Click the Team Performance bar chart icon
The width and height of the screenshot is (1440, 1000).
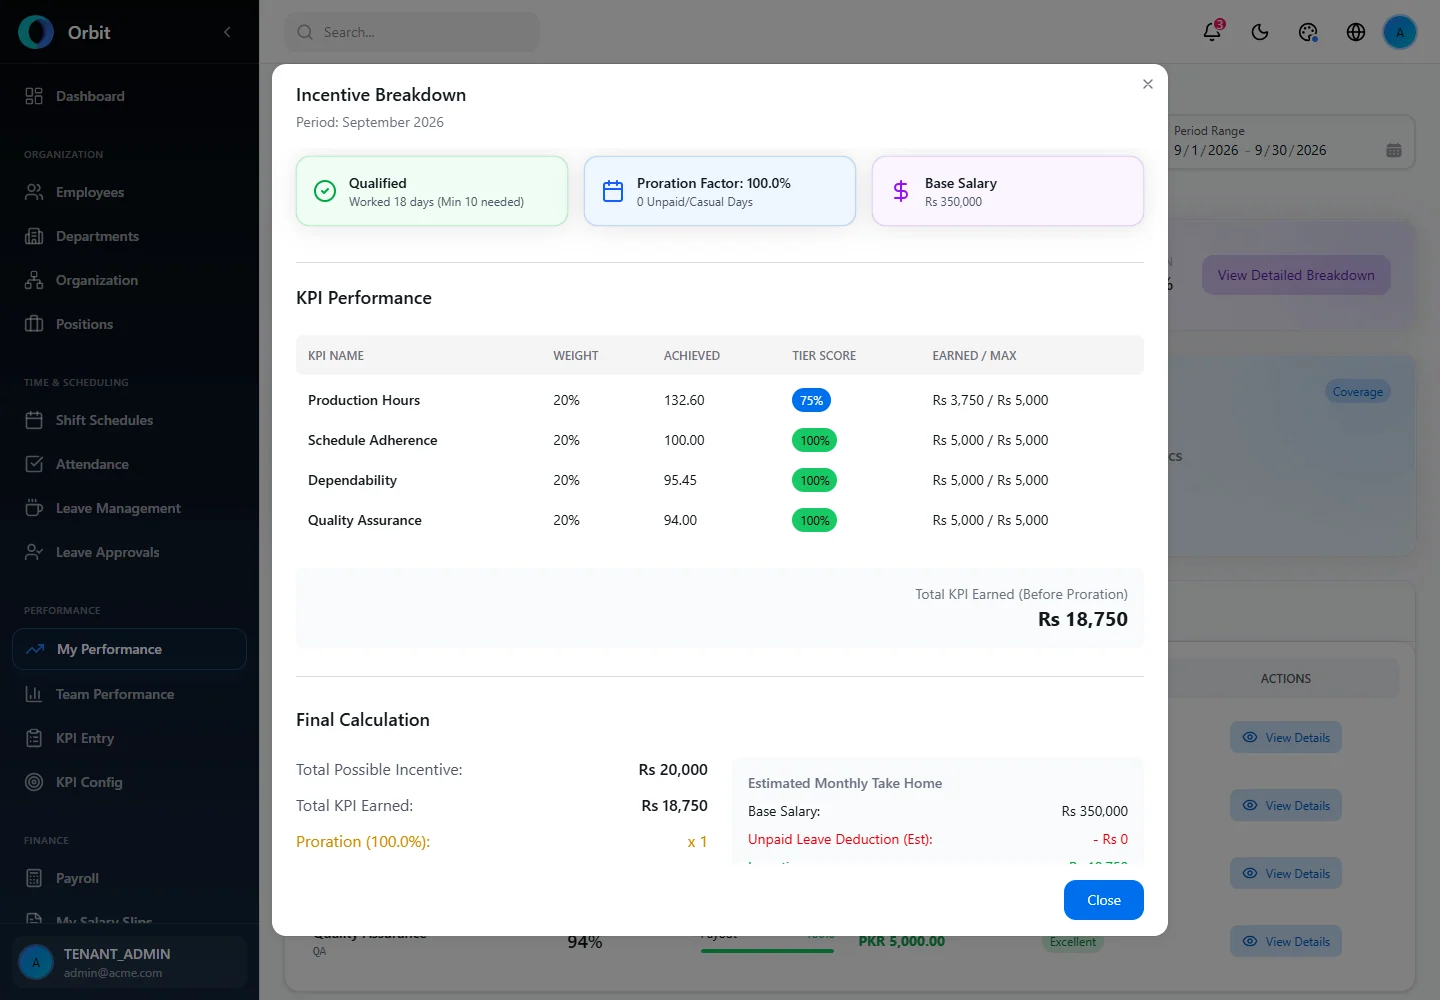pyautogui.click(x=34, y=694)
